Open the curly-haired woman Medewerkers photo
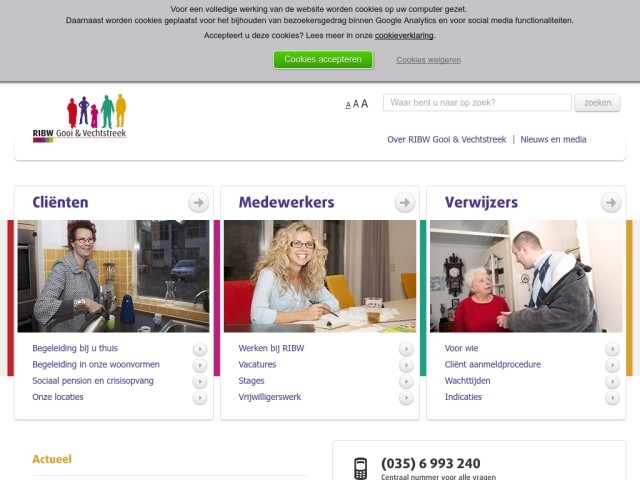 [x=320, y=276]
